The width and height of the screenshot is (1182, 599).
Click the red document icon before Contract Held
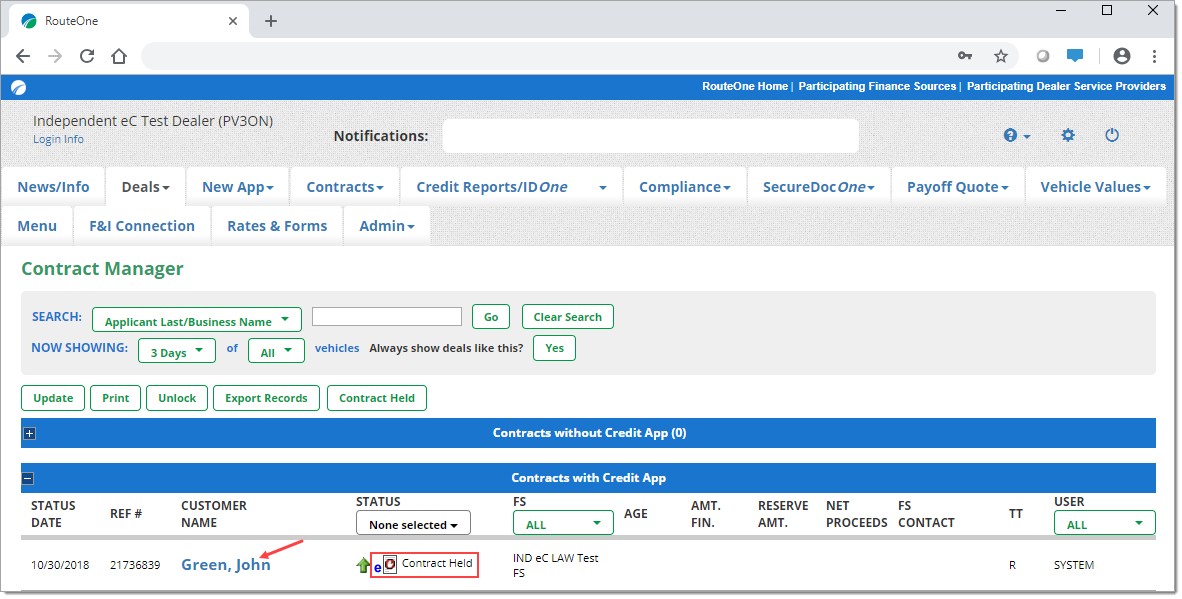390,564
